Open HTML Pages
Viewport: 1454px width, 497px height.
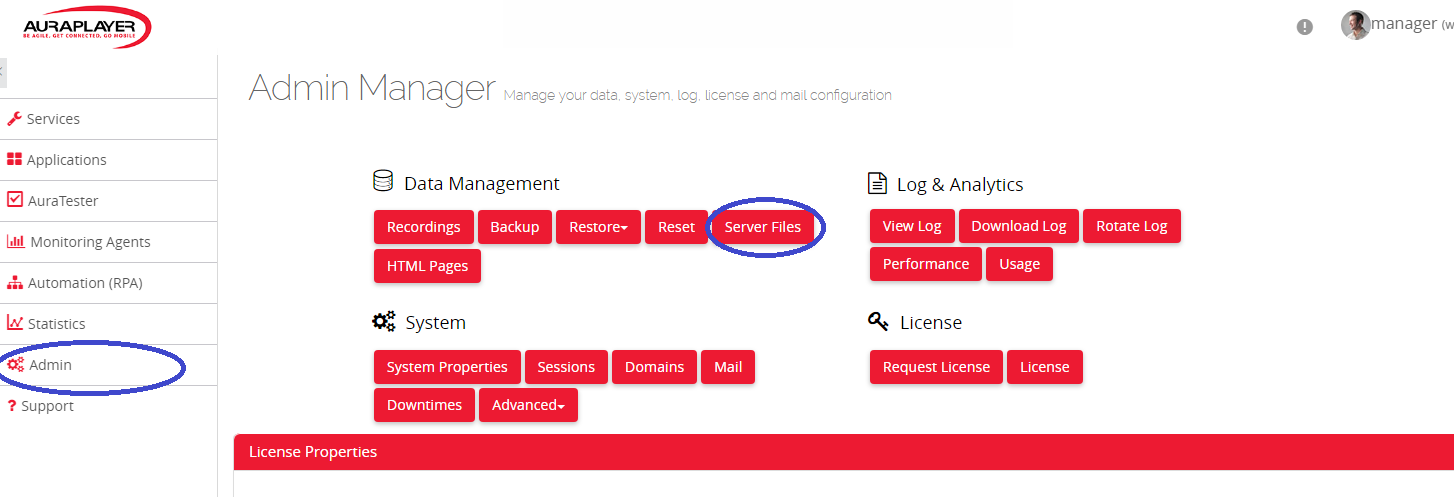point(427,266)
